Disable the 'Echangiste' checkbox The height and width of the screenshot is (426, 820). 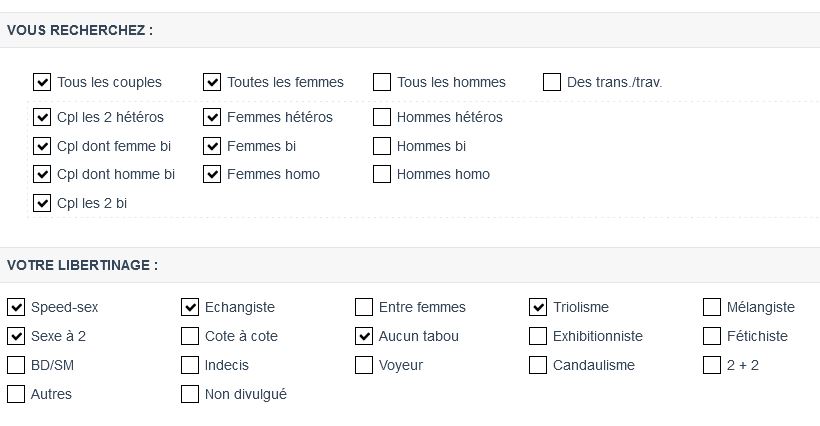click(190, 307)
